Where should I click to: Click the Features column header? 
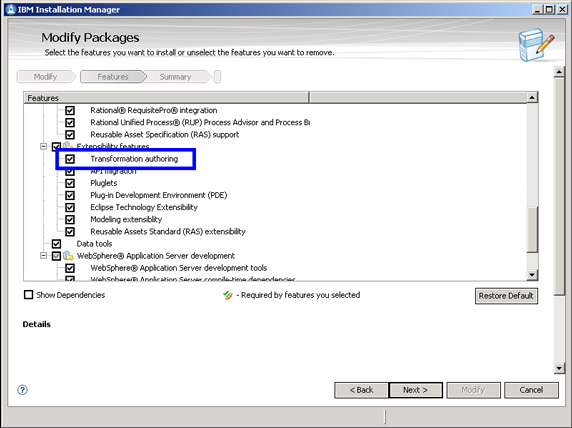click(x=166, y=98)
